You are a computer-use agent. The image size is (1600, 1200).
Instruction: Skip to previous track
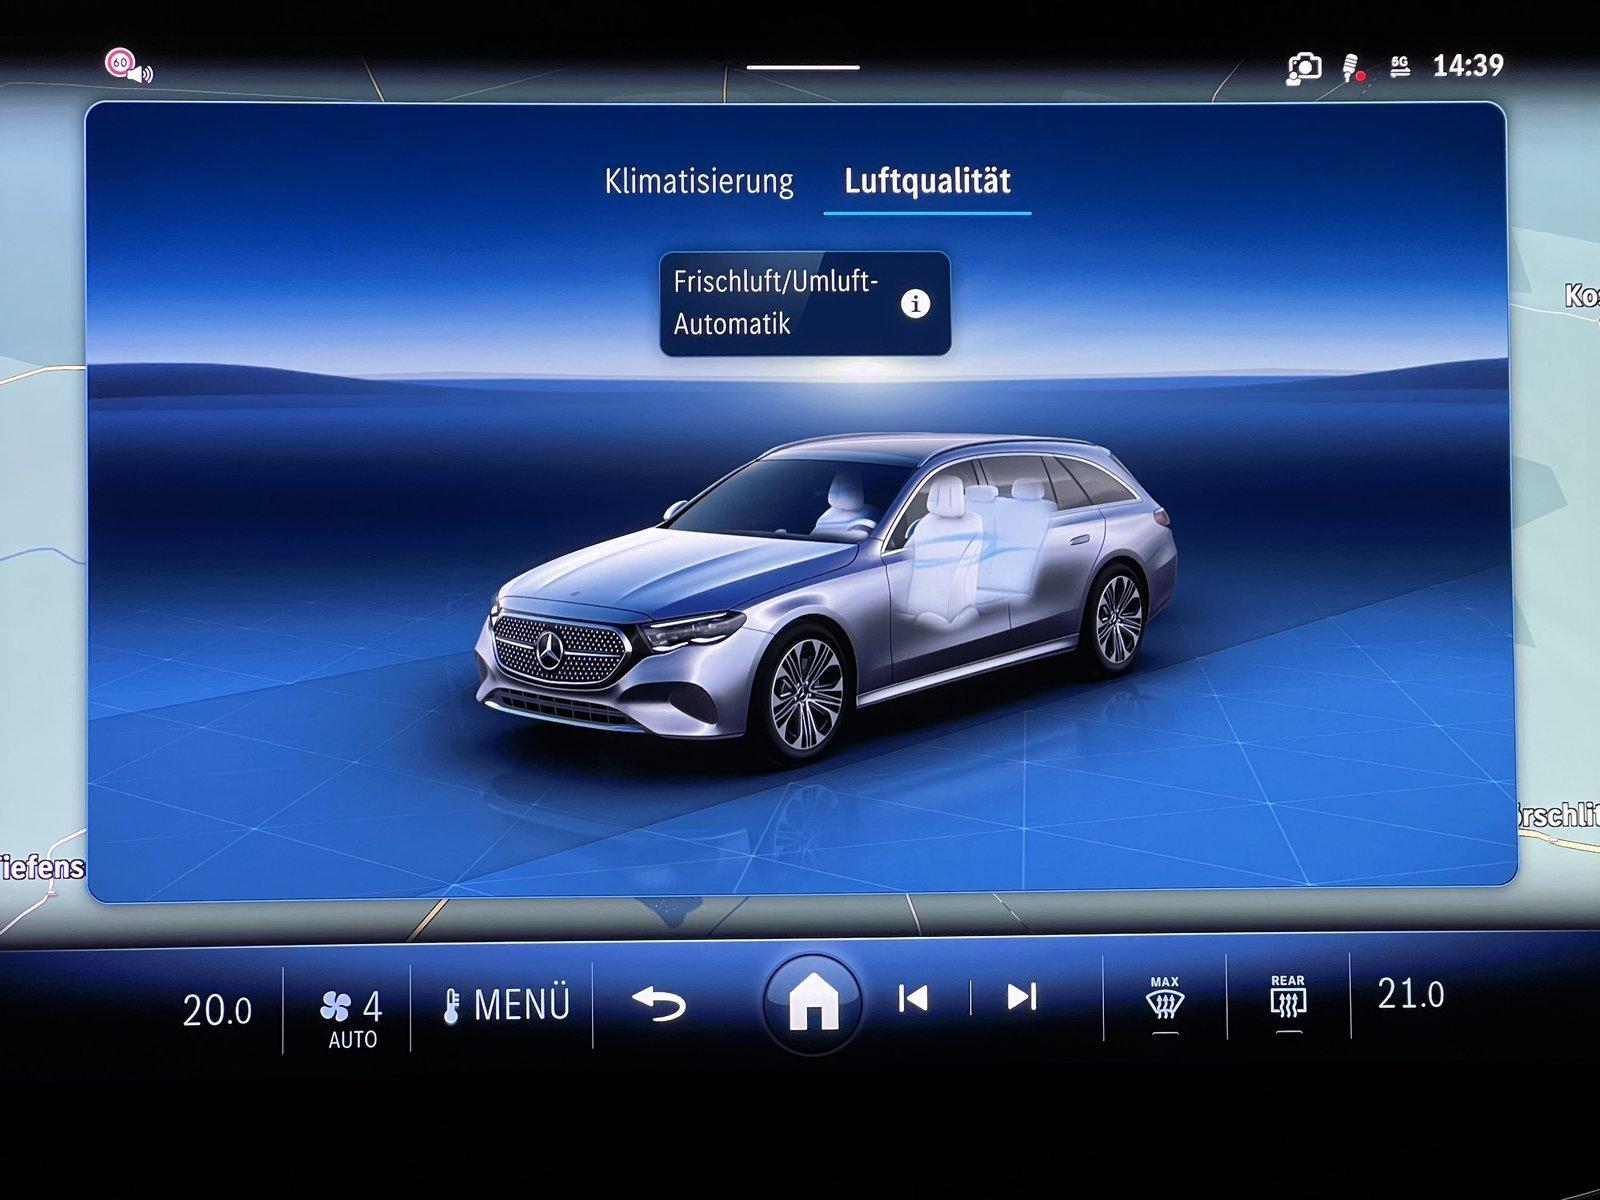tap(913, 998)
